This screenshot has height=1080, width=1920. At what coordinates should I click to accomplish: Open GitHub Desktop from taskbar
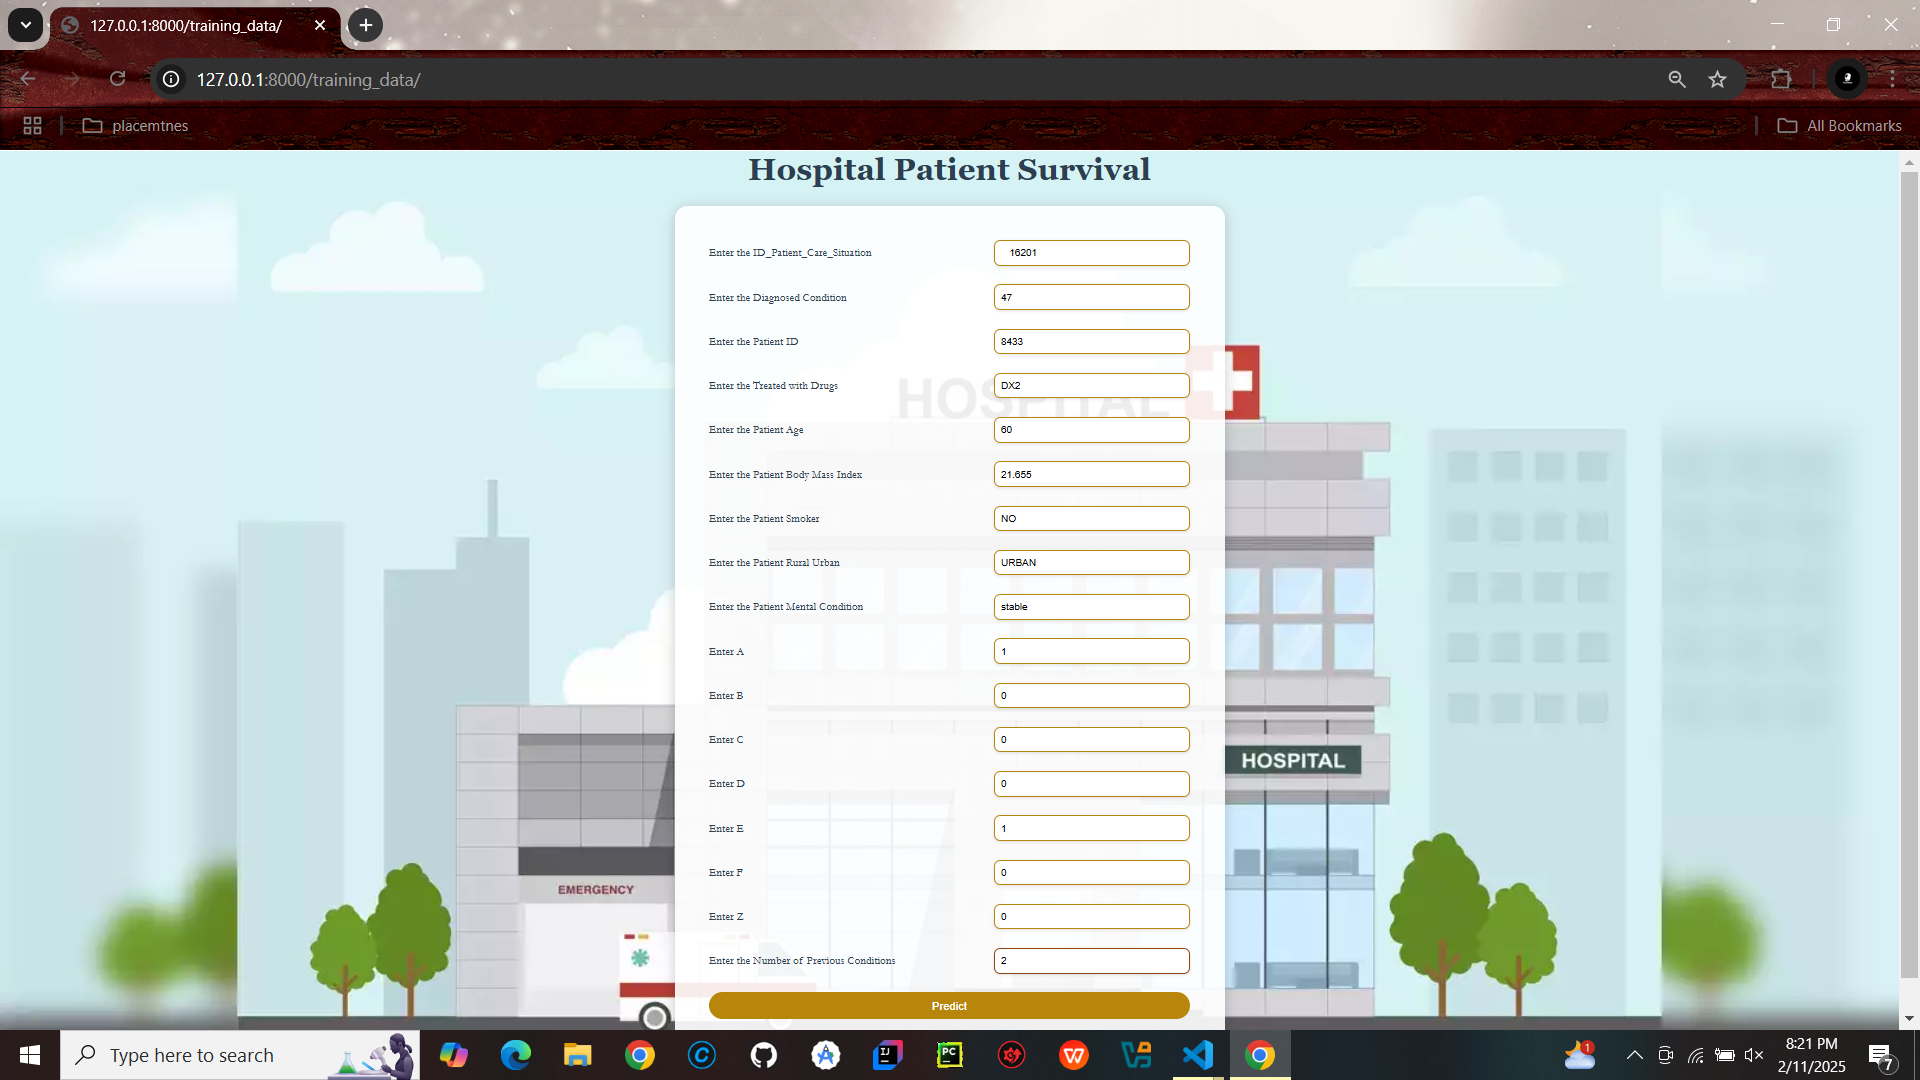click(x=764, y=1055)
